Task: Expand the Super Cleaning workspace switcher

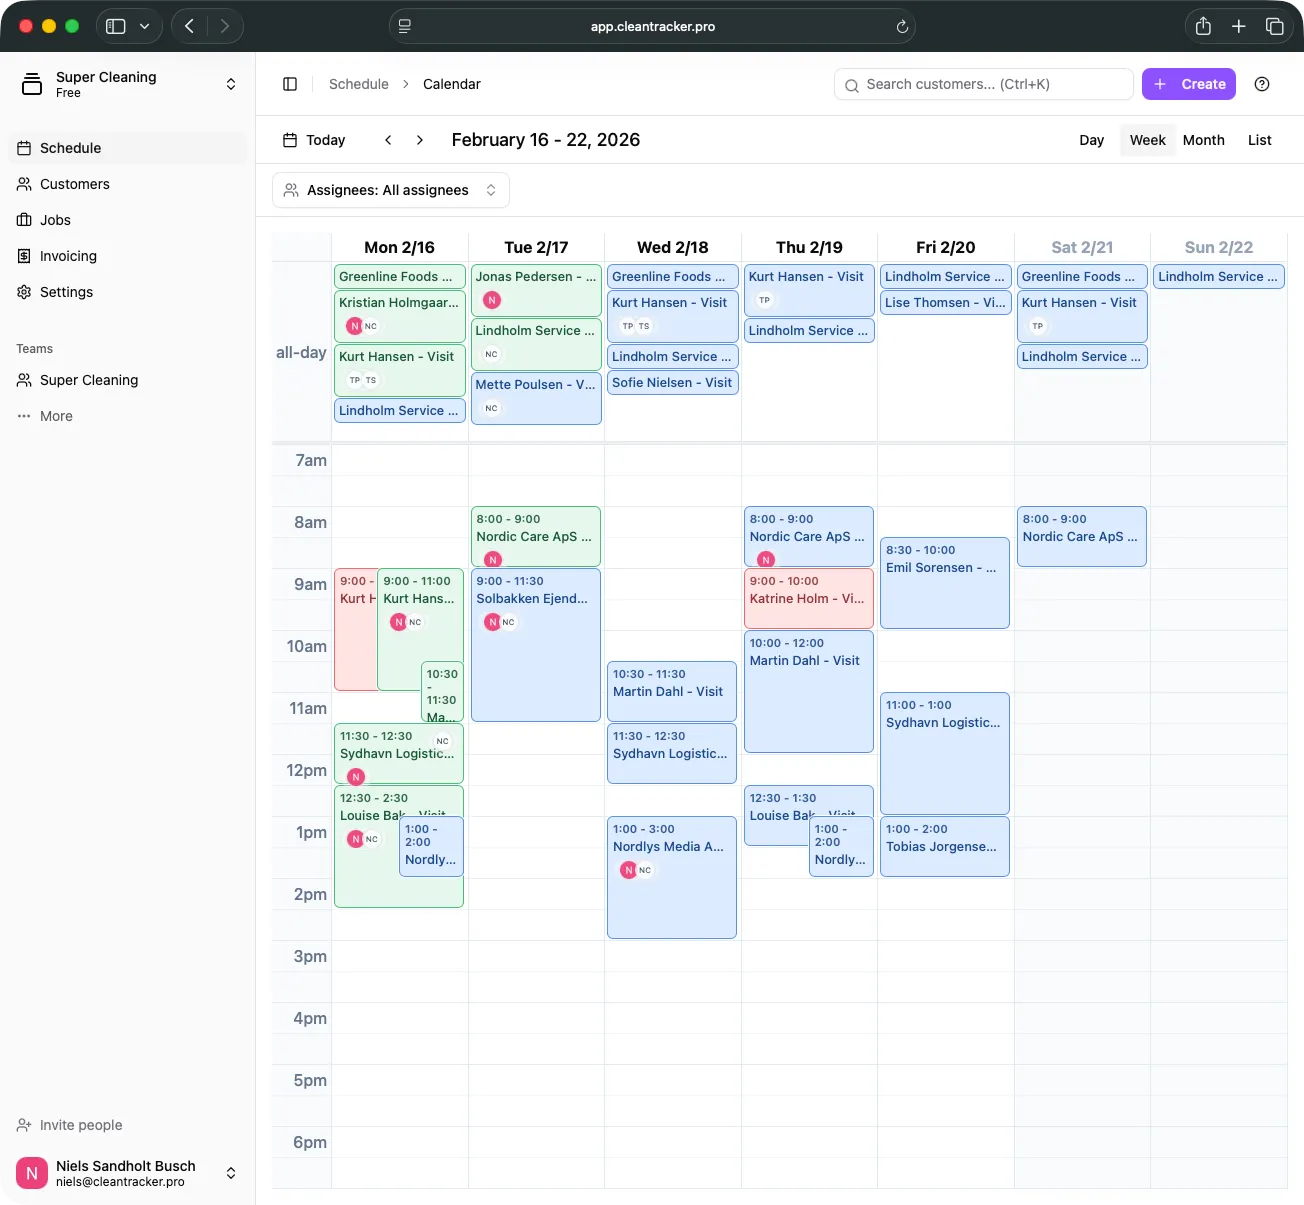Action: pyautogui.click(x=230, y=84)
